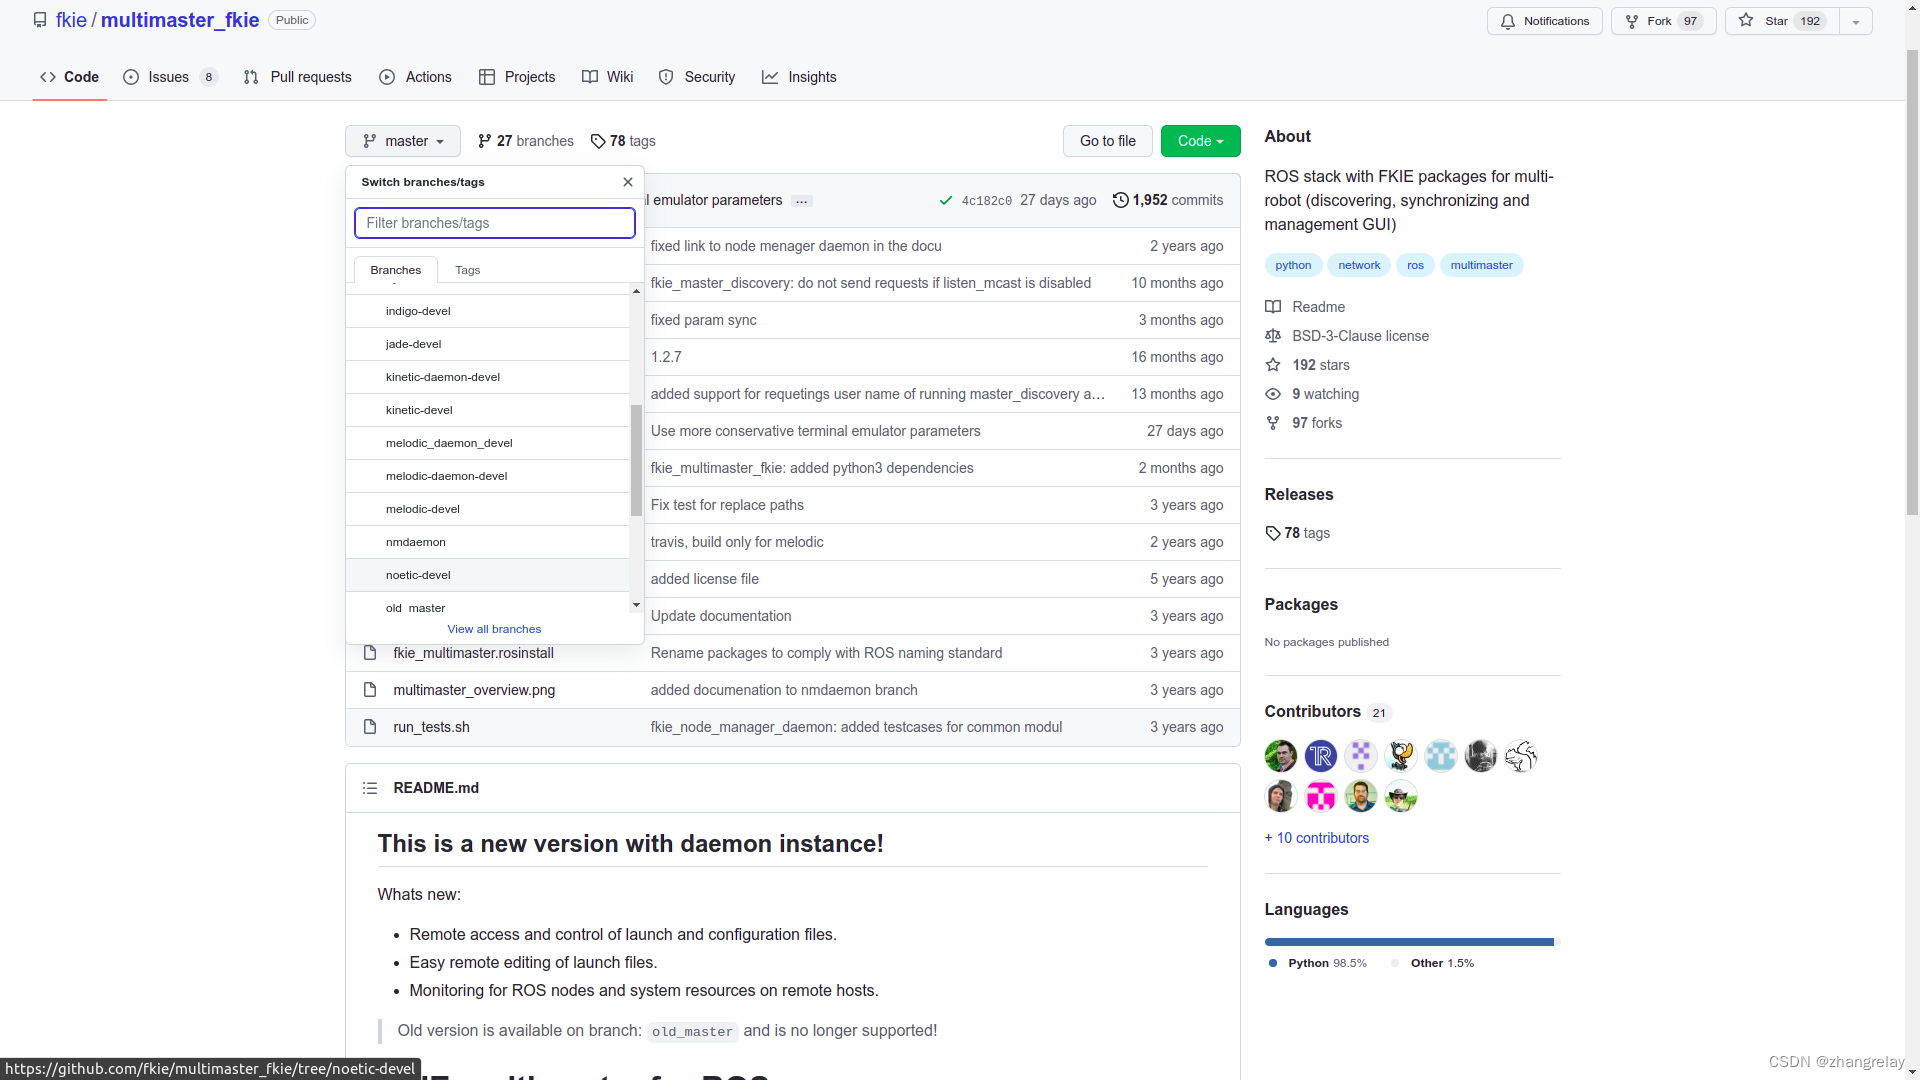Click the Filter branches/tags input field
The image size is (1920, 1080).
pos(494,223)
